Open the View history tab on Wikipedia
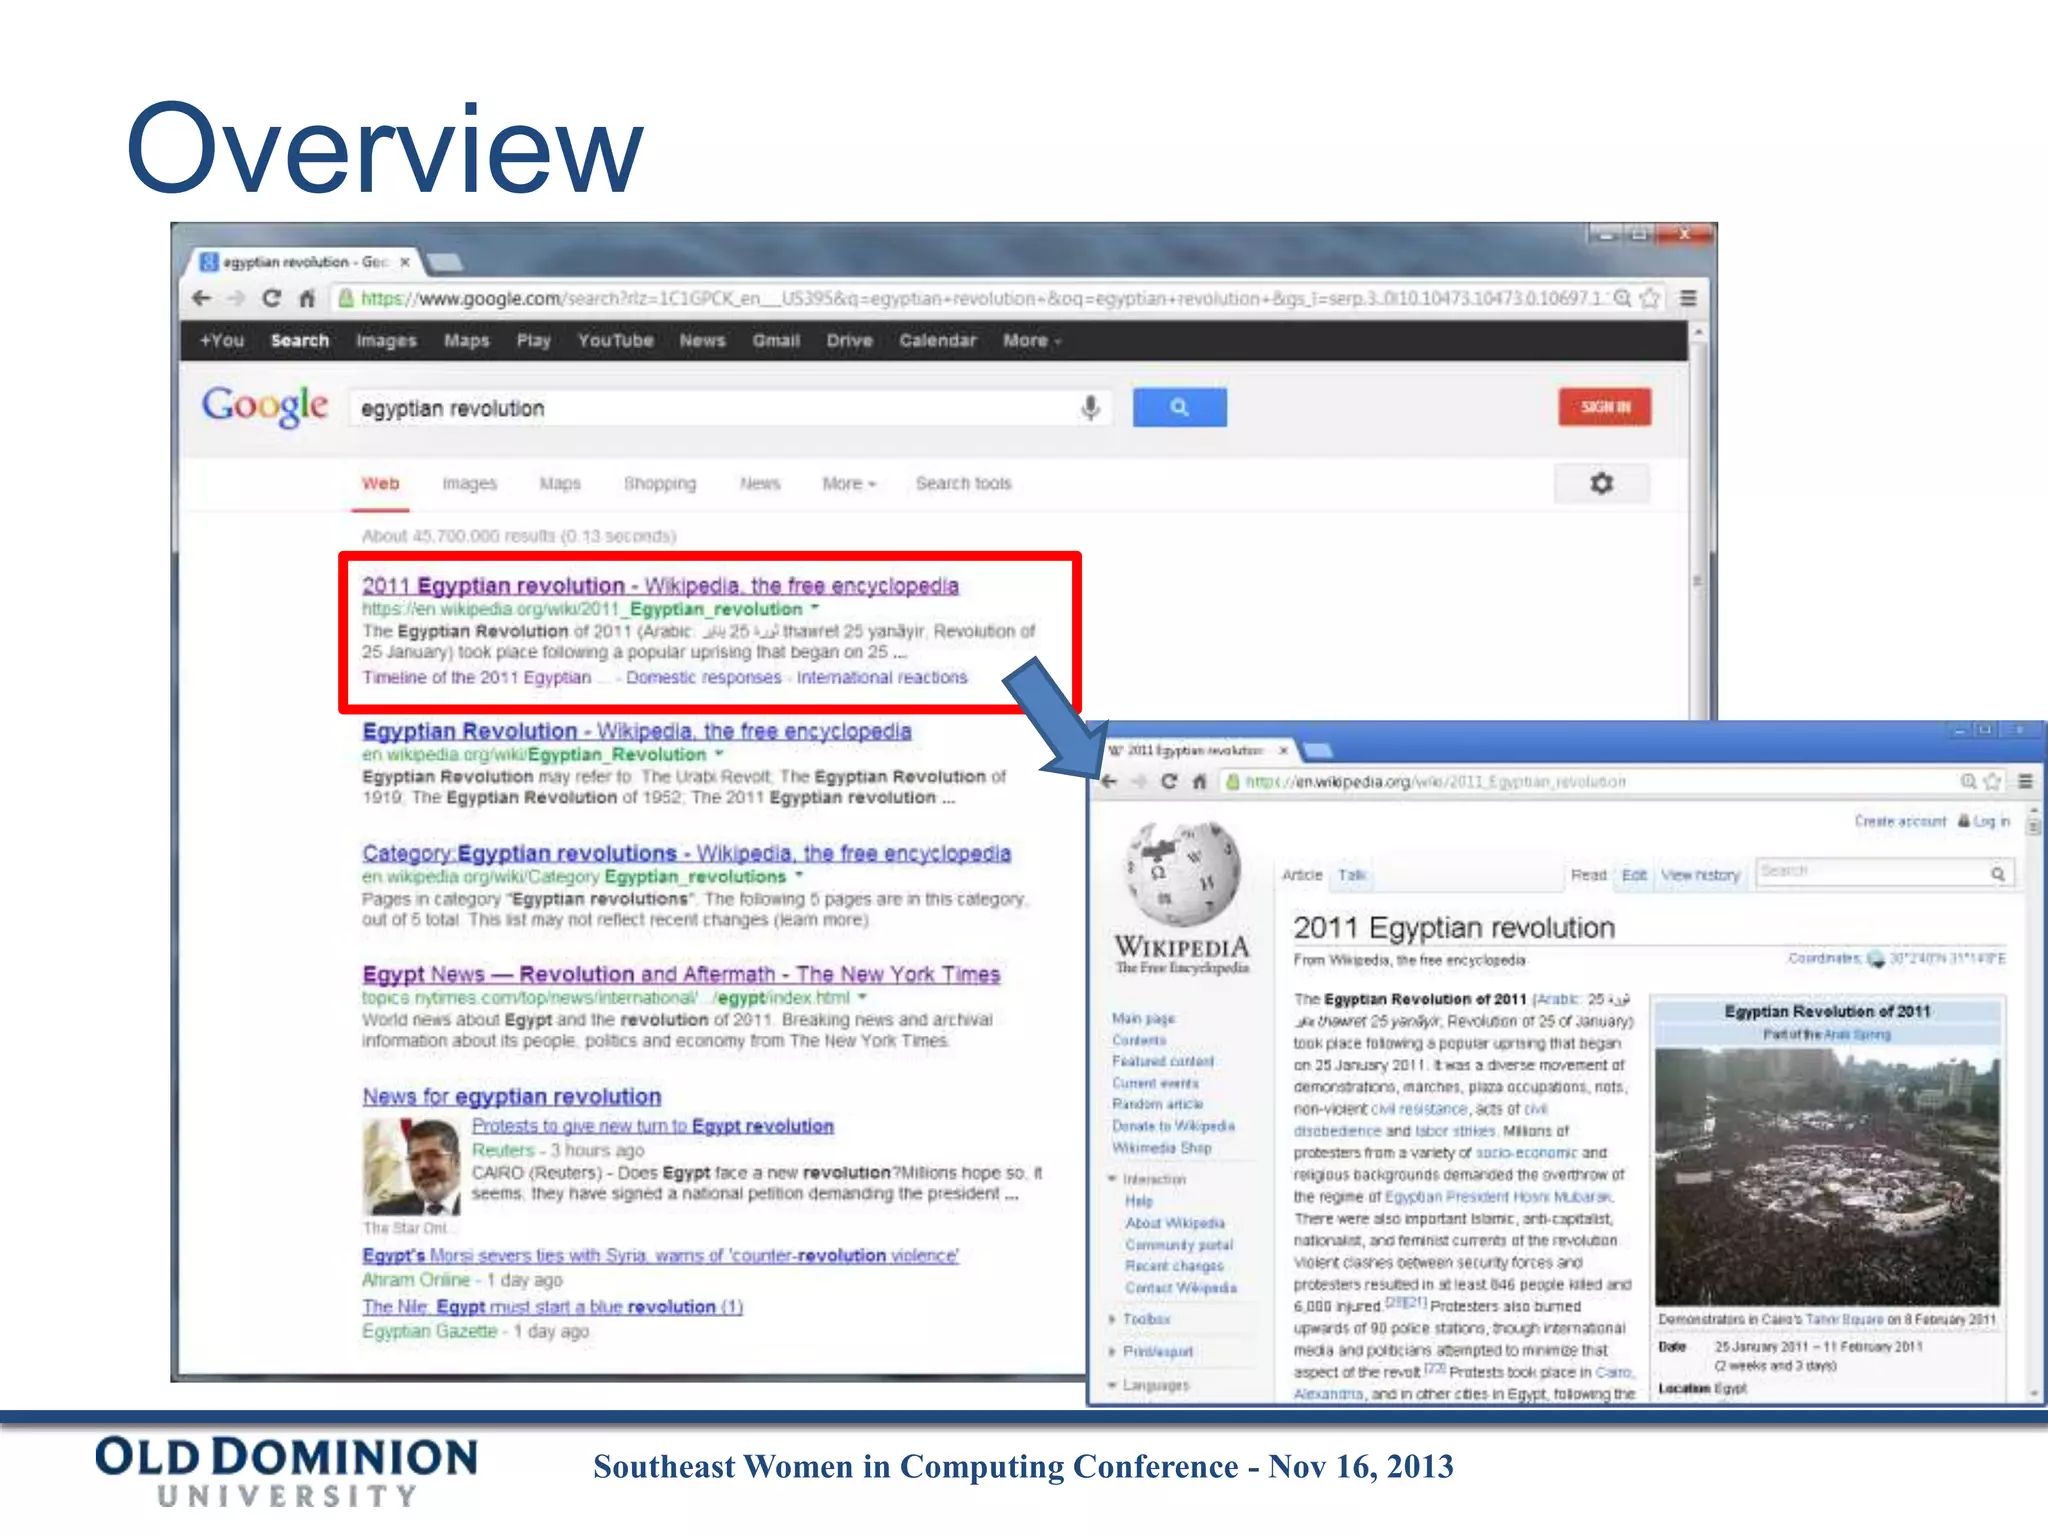The image size is (2048, 1536). (1700, 875)
